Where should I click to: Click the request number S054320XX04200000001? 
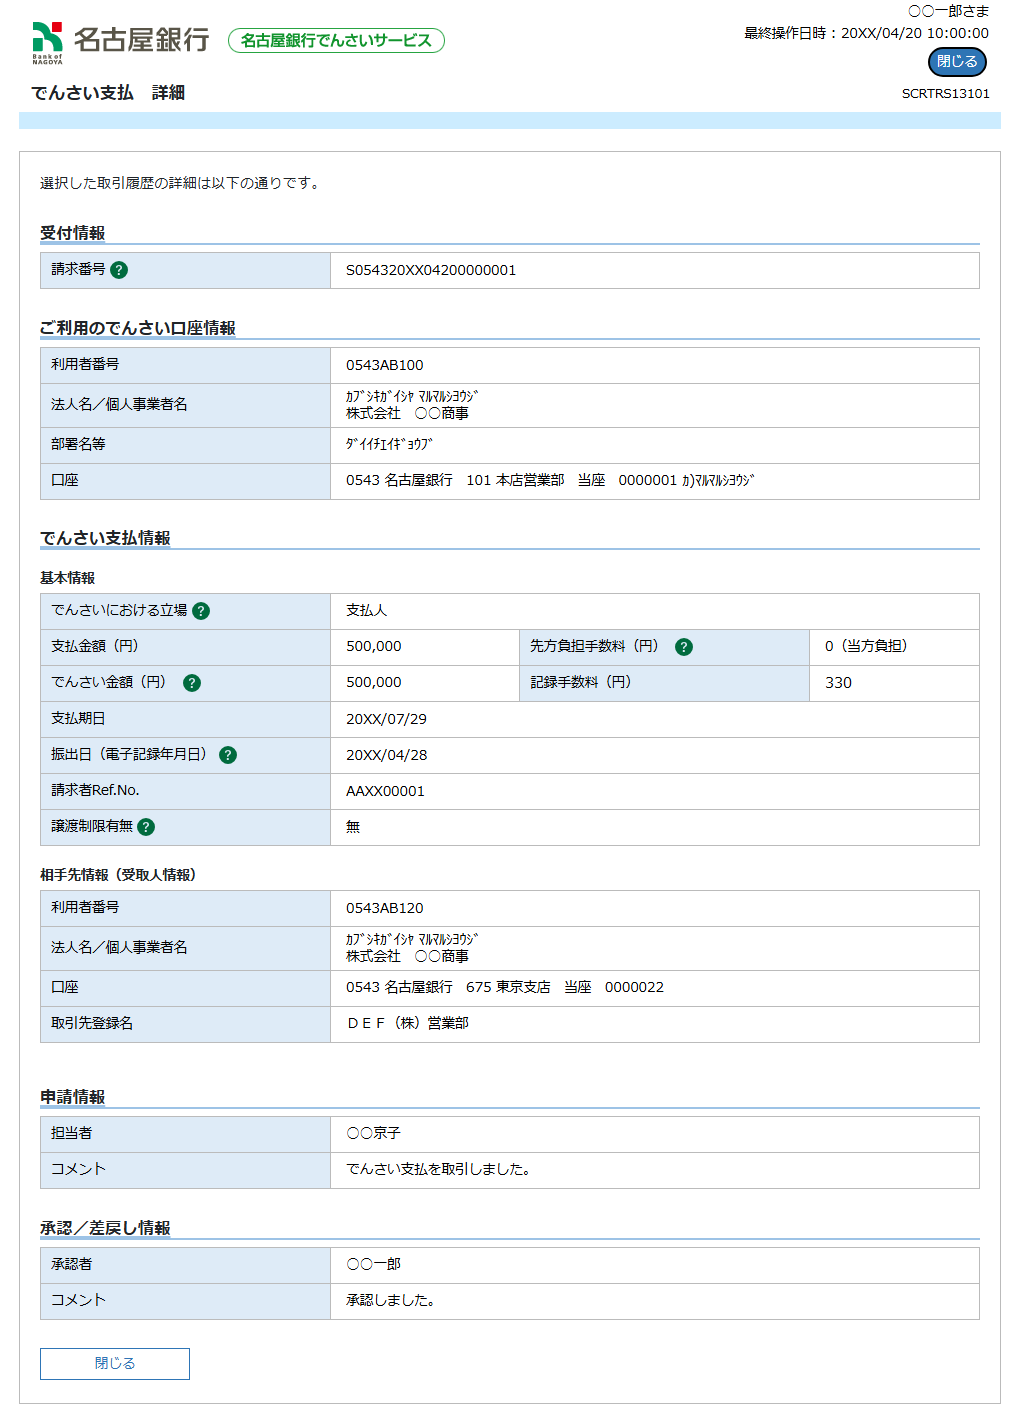tap(431, 270)
